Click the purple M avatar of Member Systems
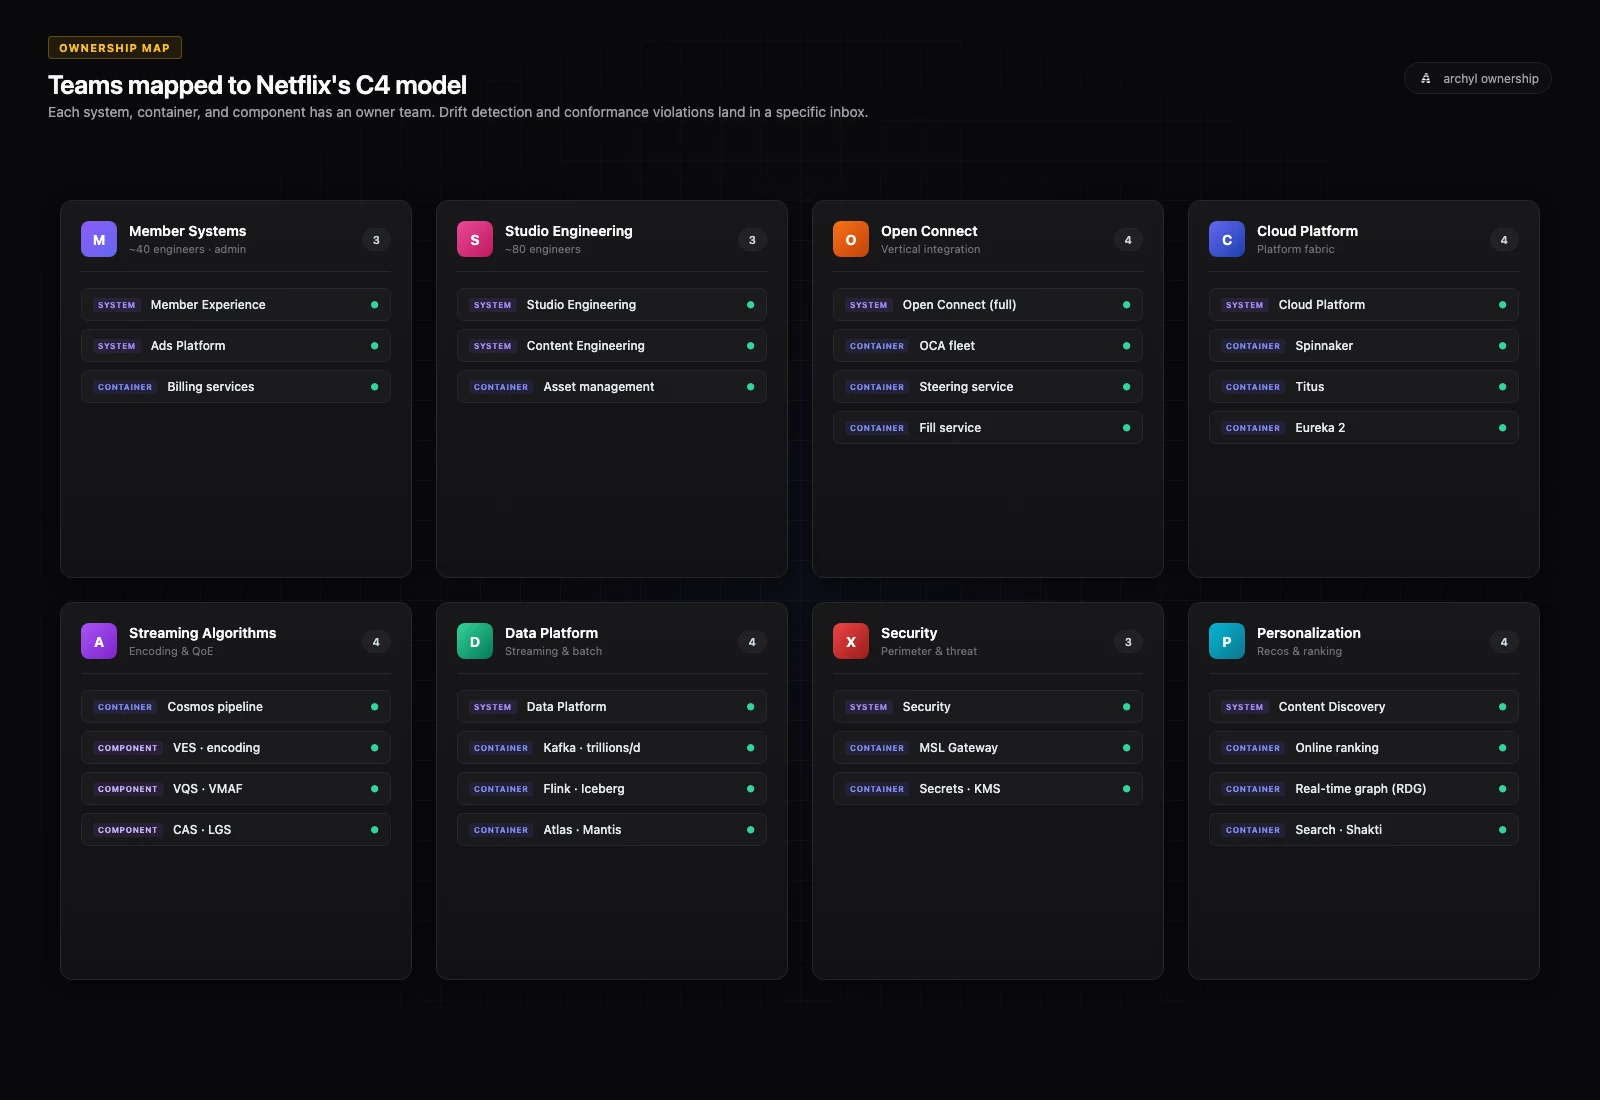1600x1100 pixels. point(99,240)
